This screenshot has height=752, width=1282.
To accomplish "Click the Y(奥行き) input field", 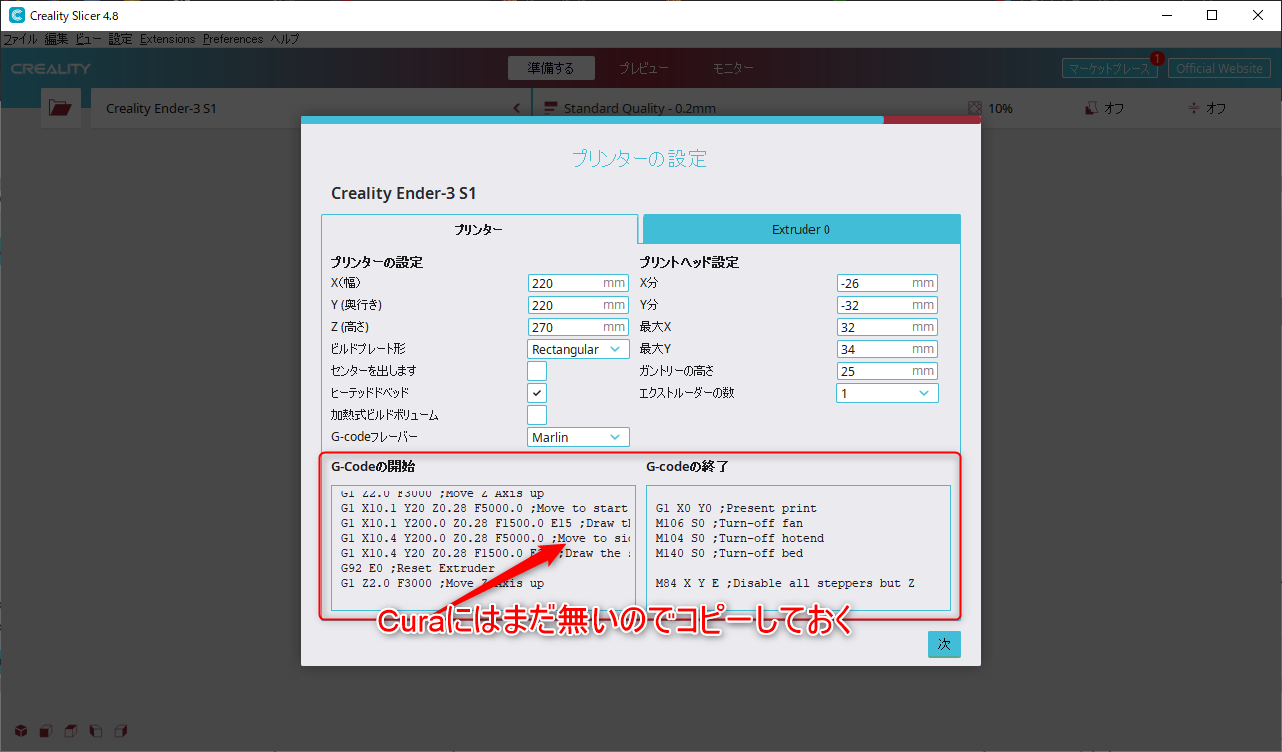I will 579,305.
